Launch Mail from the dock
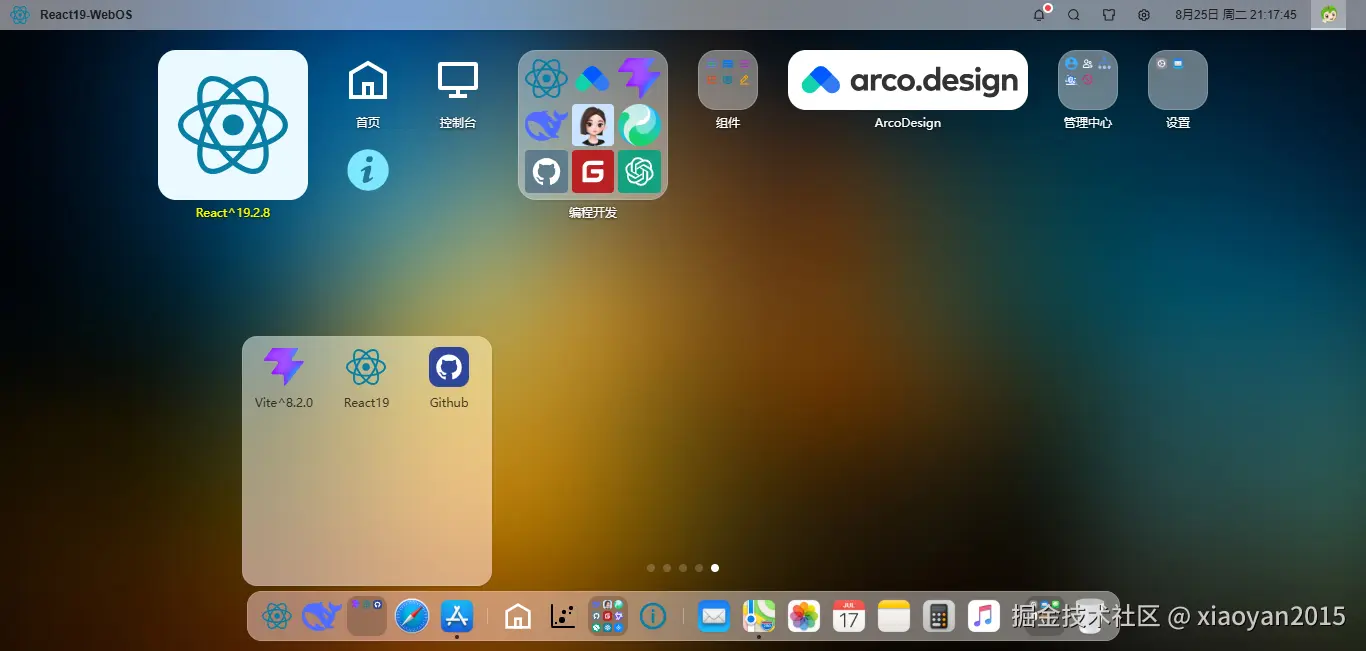 coord(714,616)
